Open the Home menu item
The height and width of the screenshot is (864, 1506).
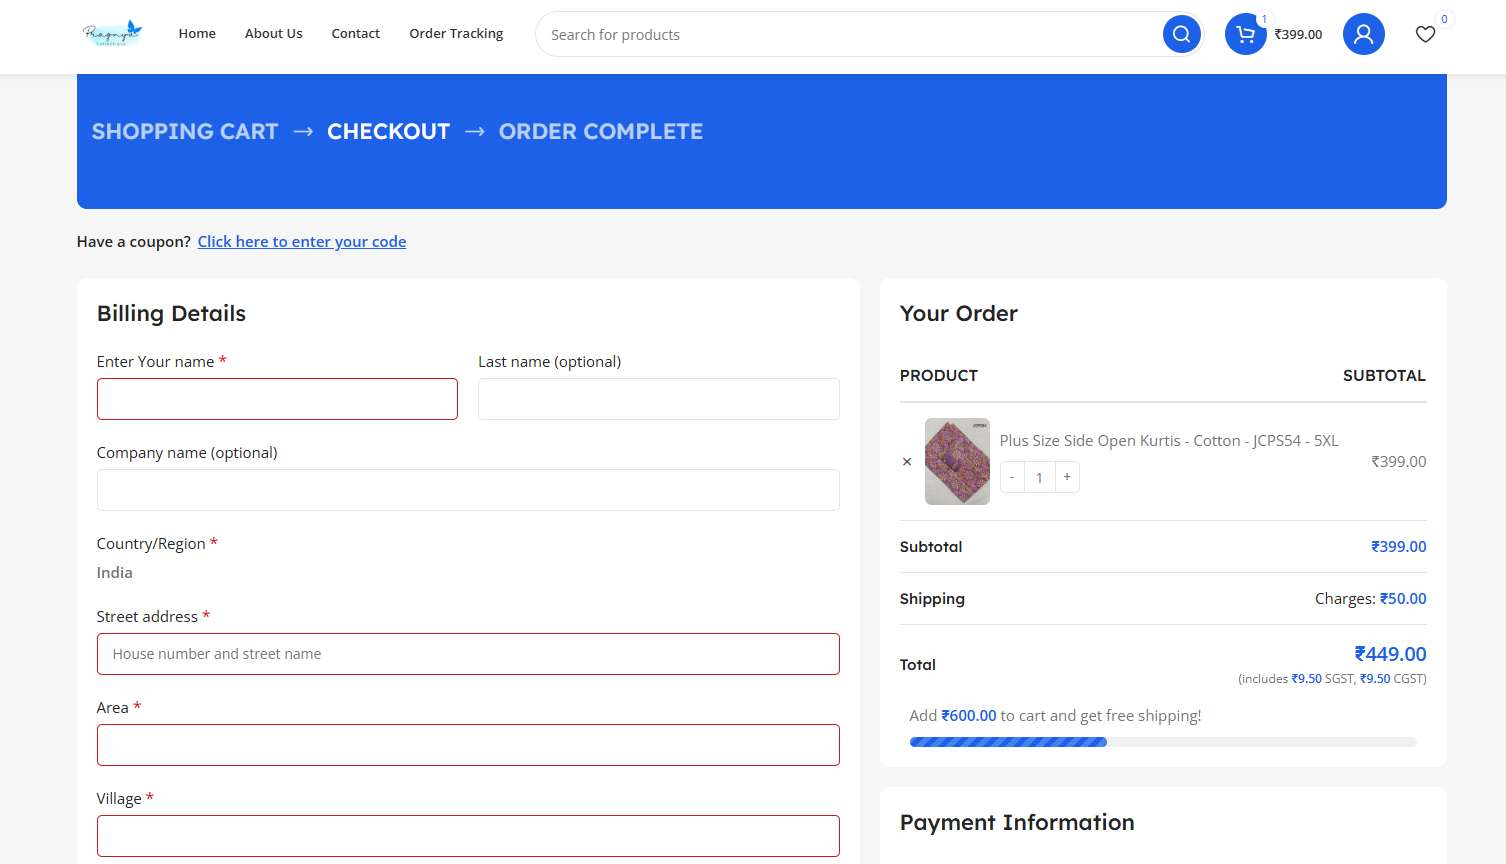pyautogui.click(x=197, y=34)
